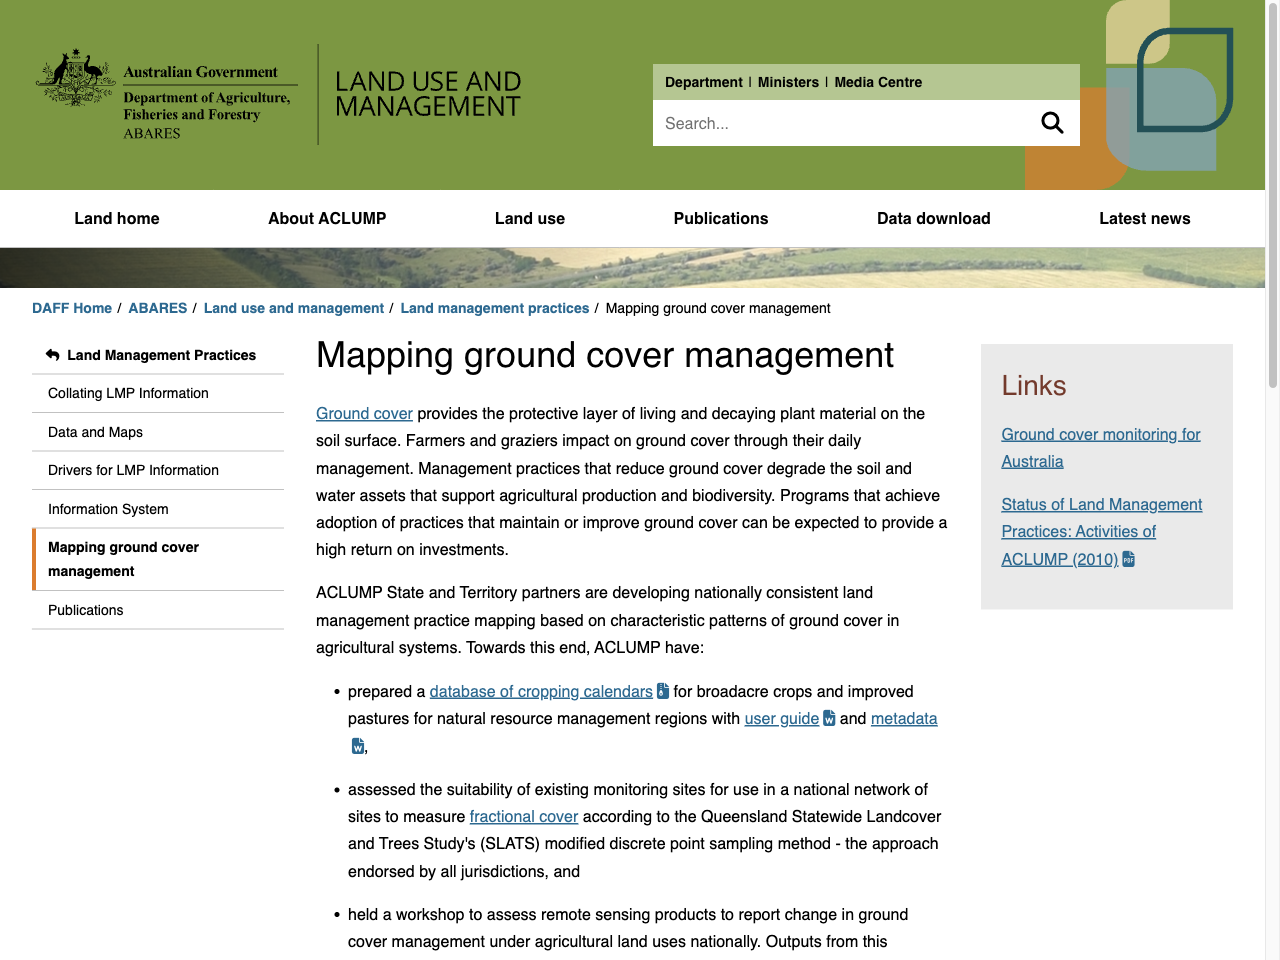Screen dimensions: 1280x960
Task: Click the LAND USE AND MANAGEMENT site logo
Action: (x=428, y=94)
